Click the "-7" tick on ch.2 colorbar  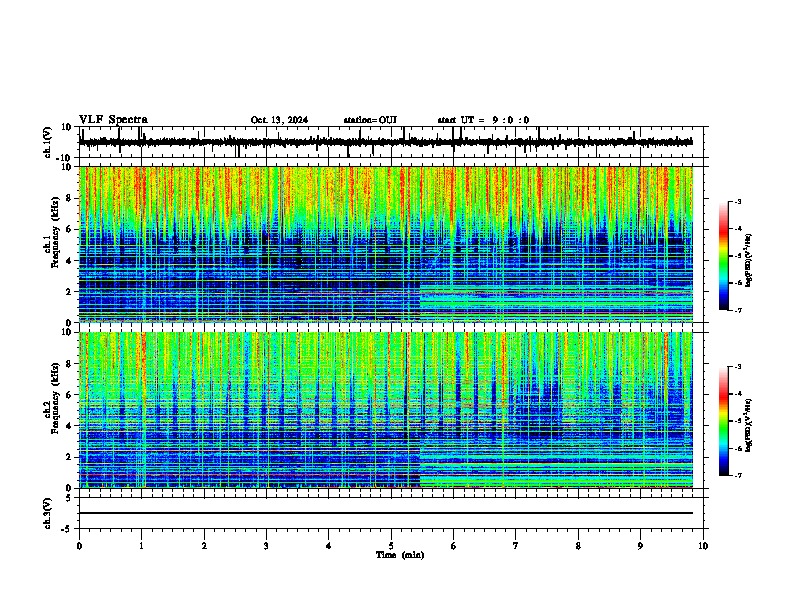(x=737, y=476)
